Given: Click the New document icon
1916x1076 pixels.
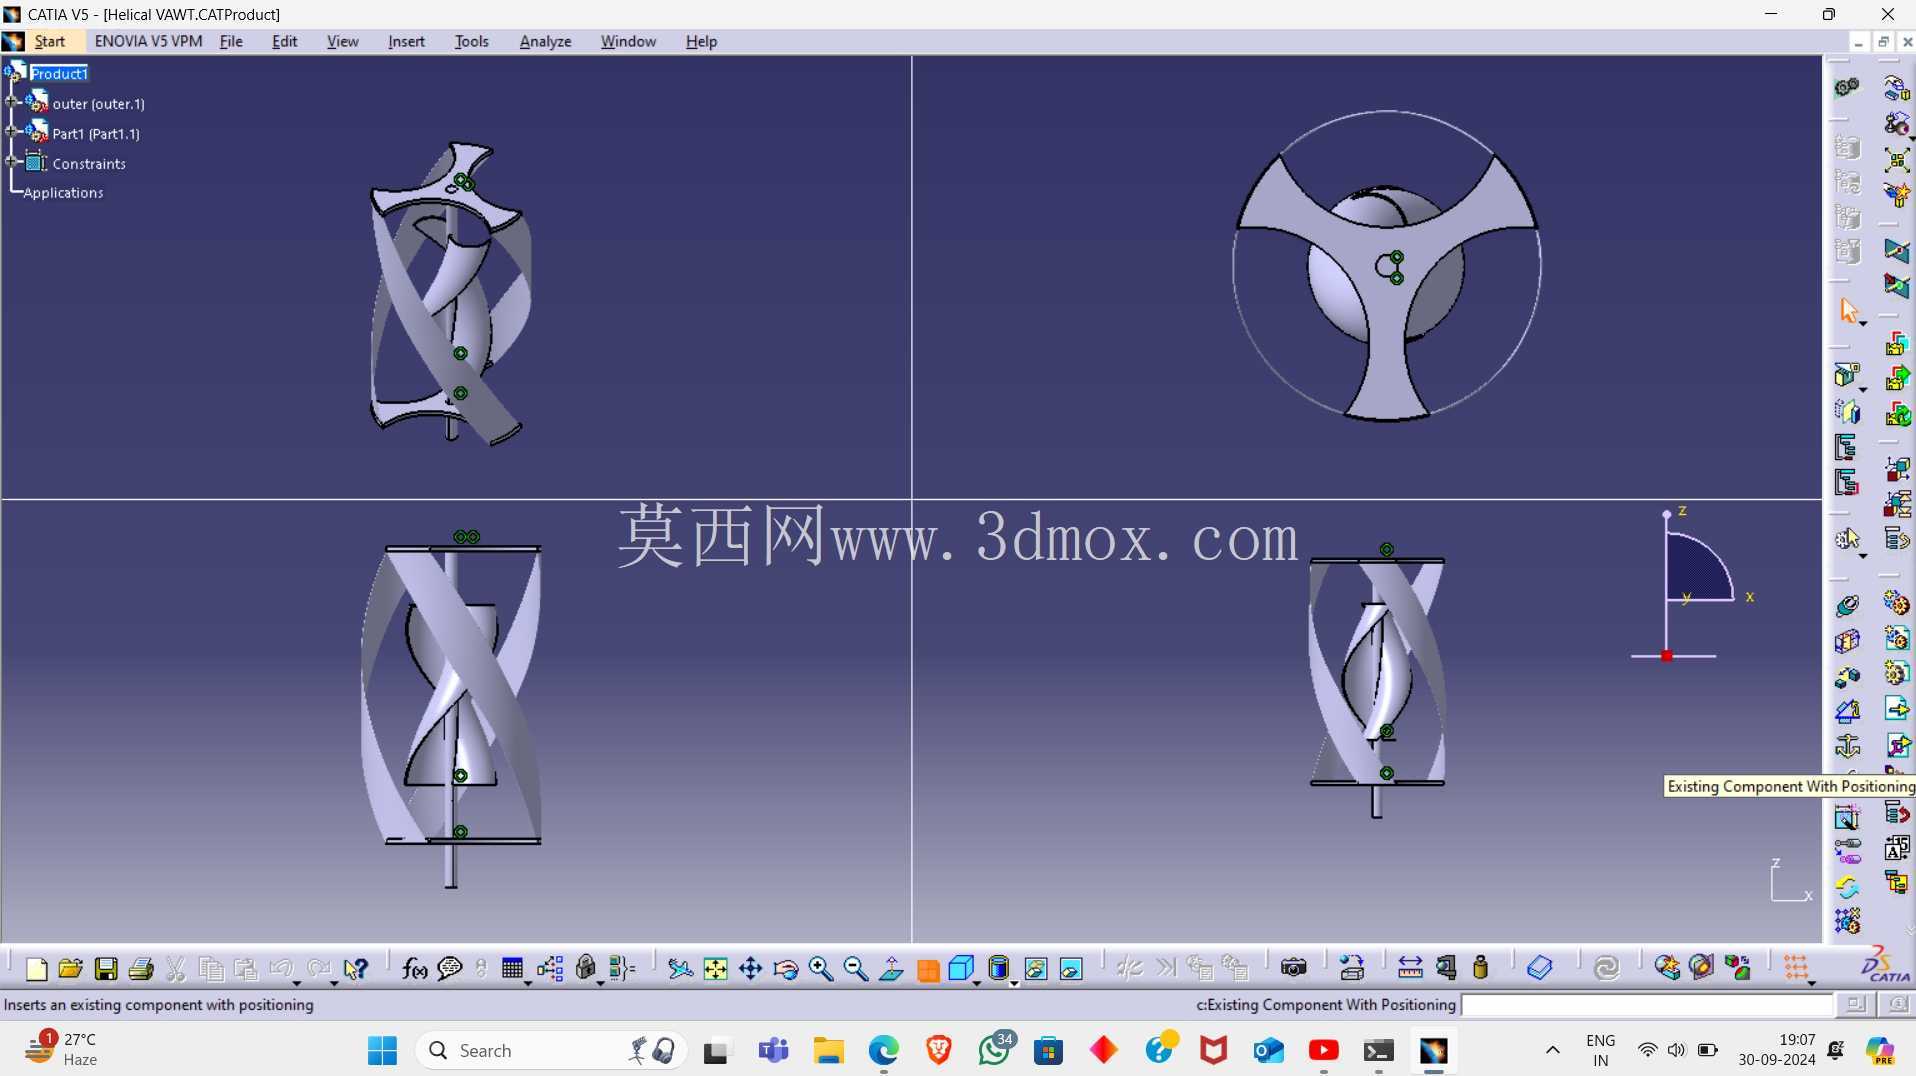Looking at the screenshot, I should pyautogui.click(x=36, y=968).
